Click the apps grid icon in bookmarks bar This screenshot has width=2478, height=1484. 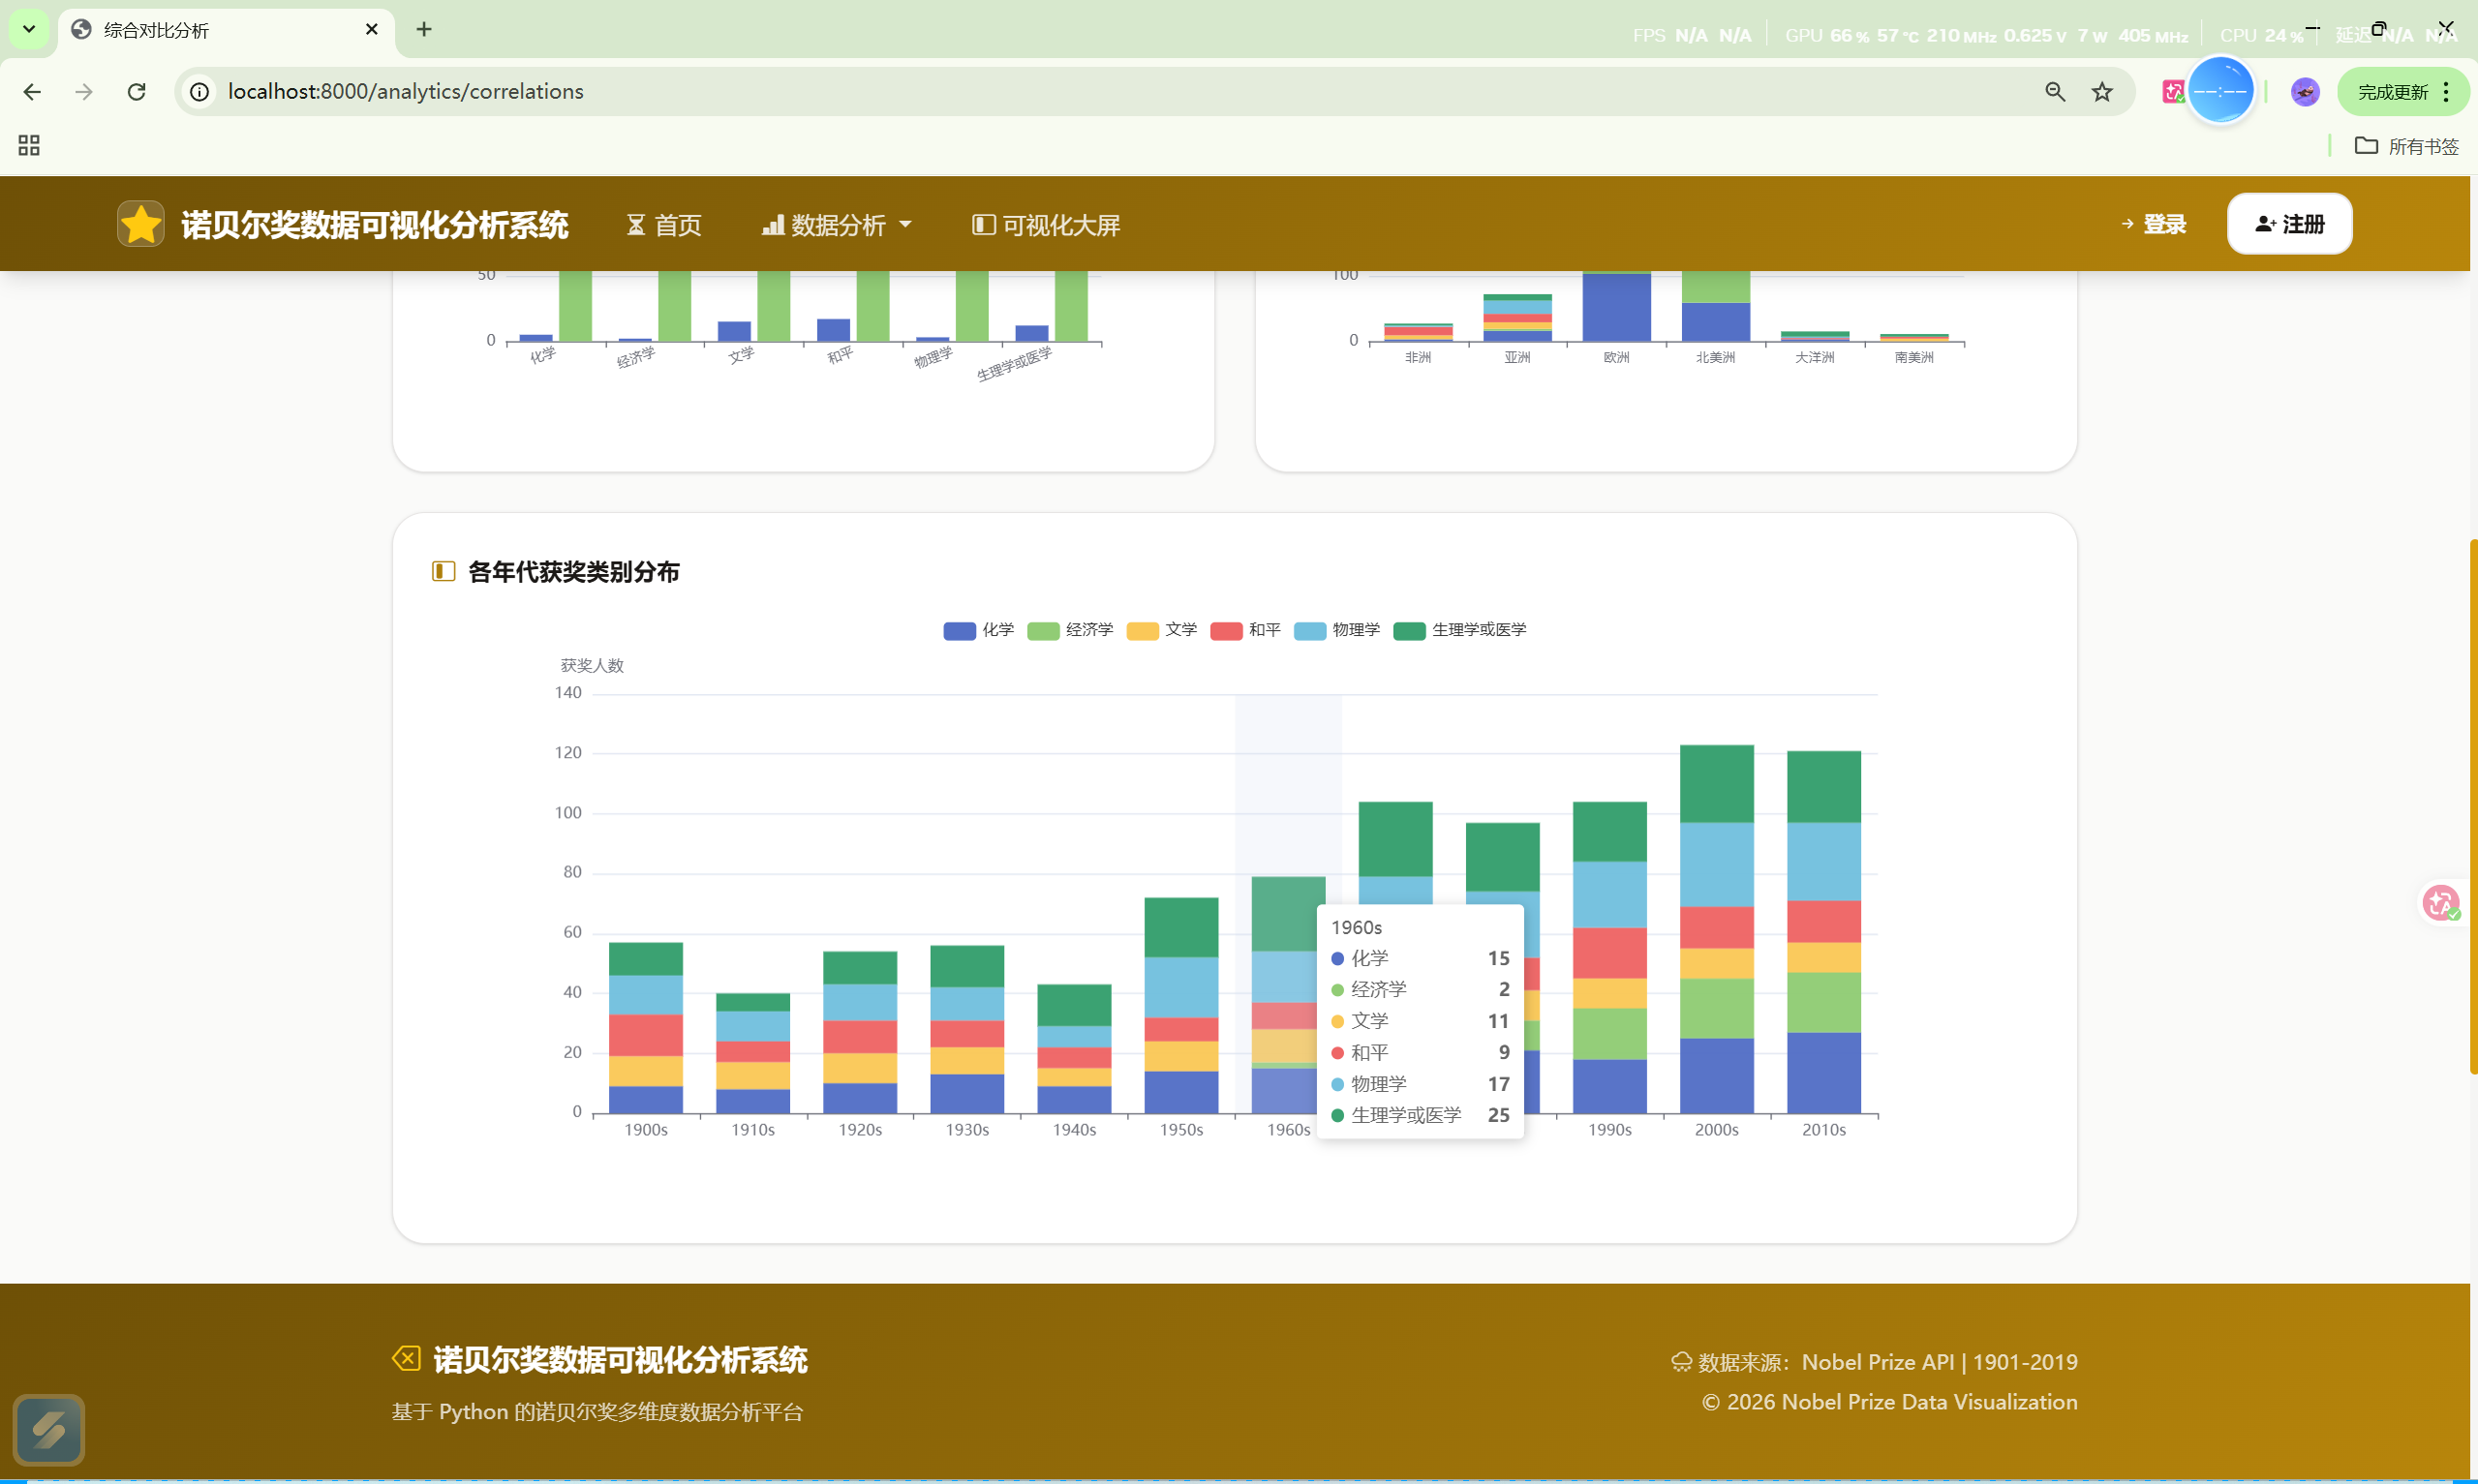[x=29, y=146]
